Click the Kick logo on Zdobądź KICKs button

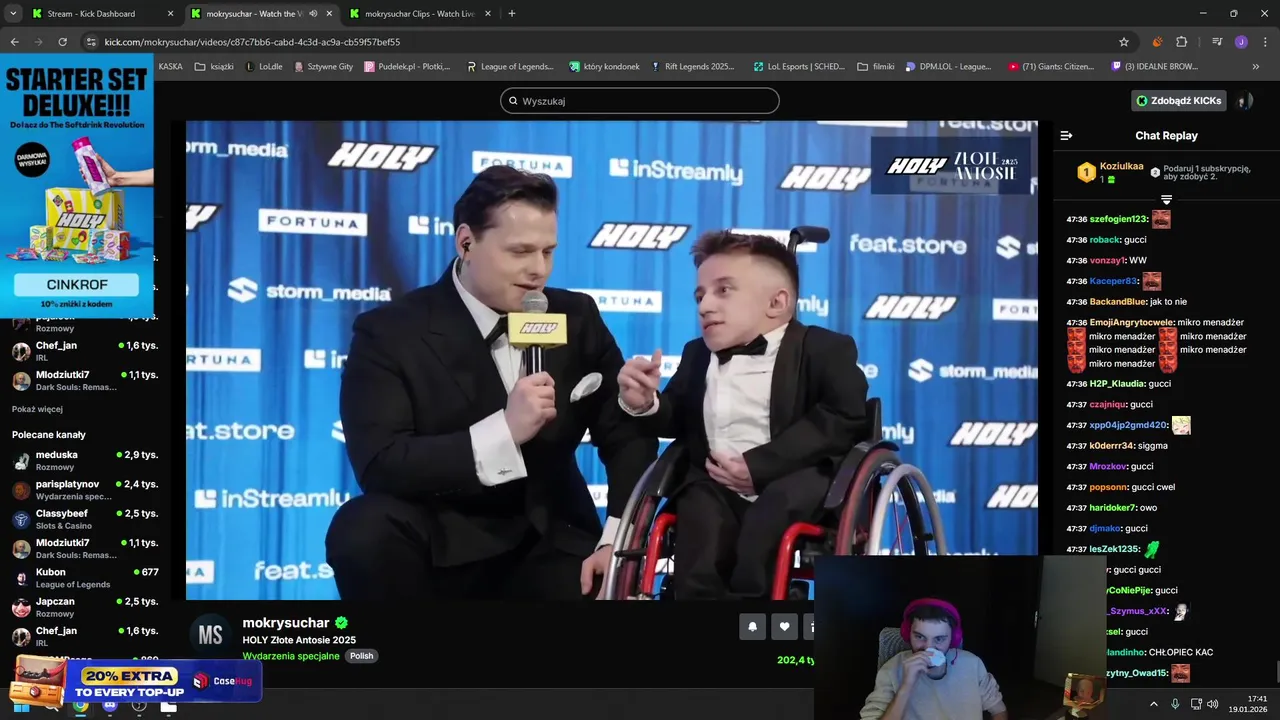pos(1142,101)
